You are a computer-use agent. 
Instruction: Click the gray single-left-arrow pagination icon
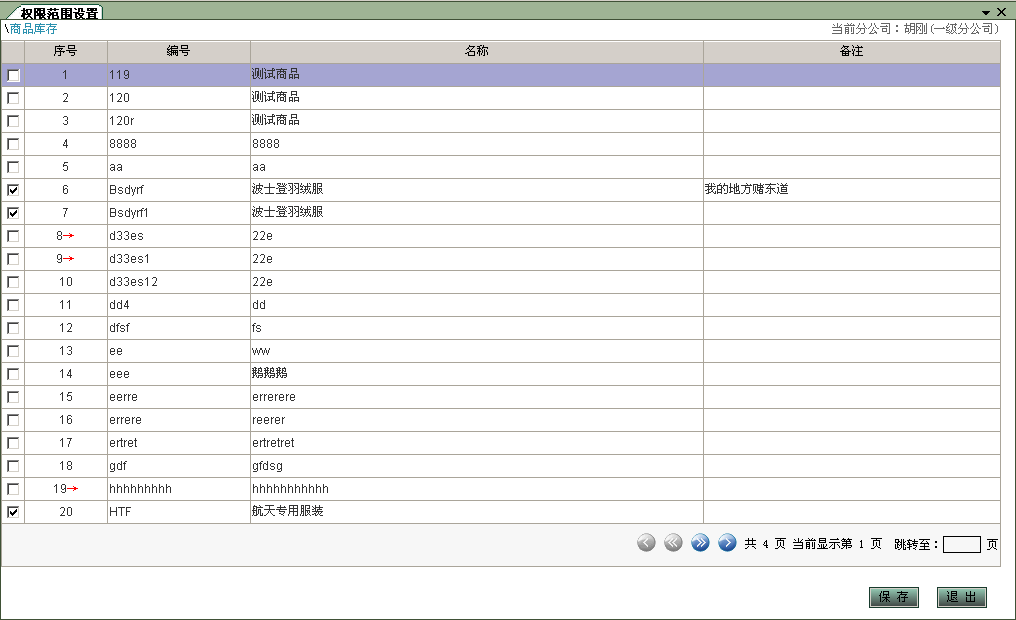(646, 543)
